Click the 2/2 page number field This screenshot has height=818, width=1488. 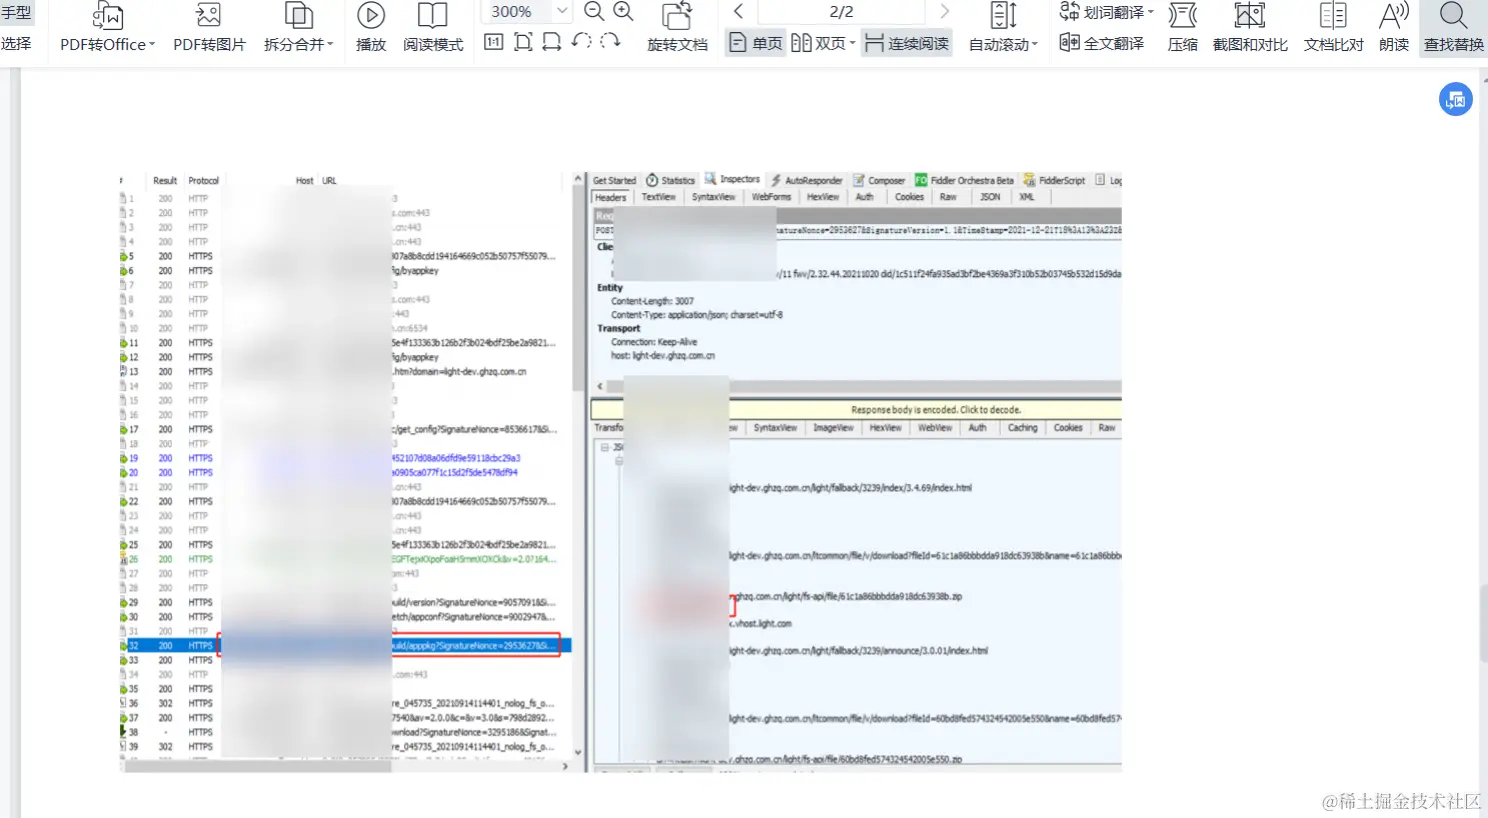tap(841, 12)
